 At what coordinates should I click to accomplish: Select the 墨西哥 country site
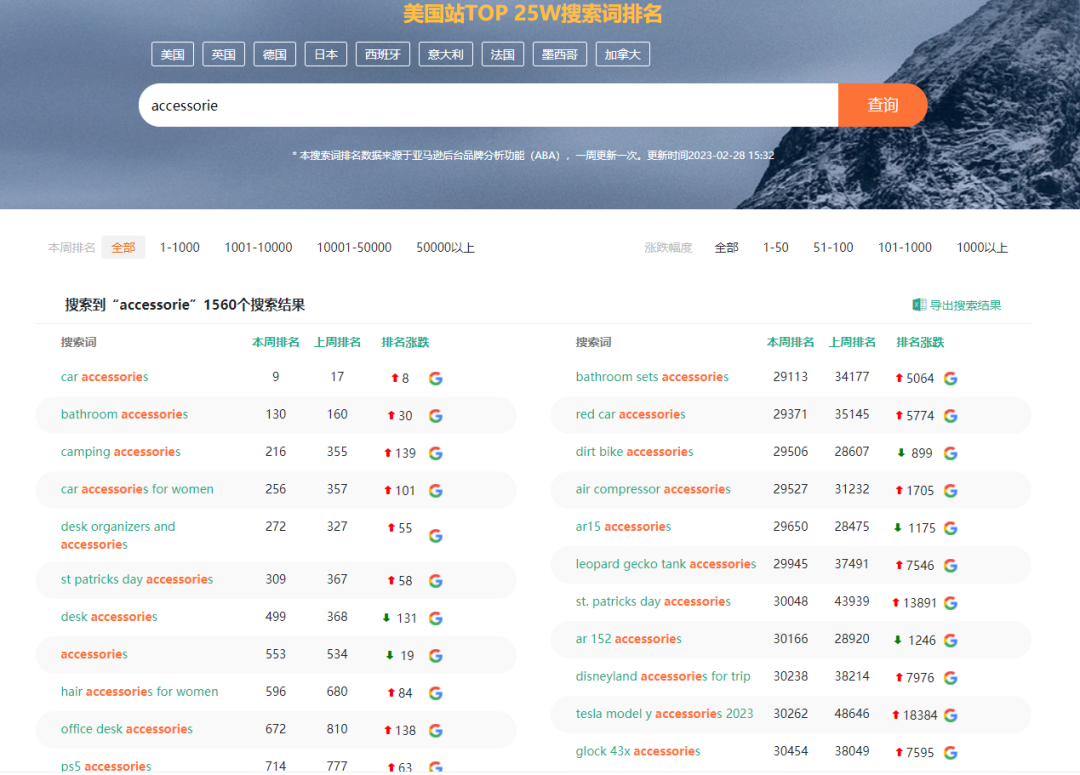point(559,54)
